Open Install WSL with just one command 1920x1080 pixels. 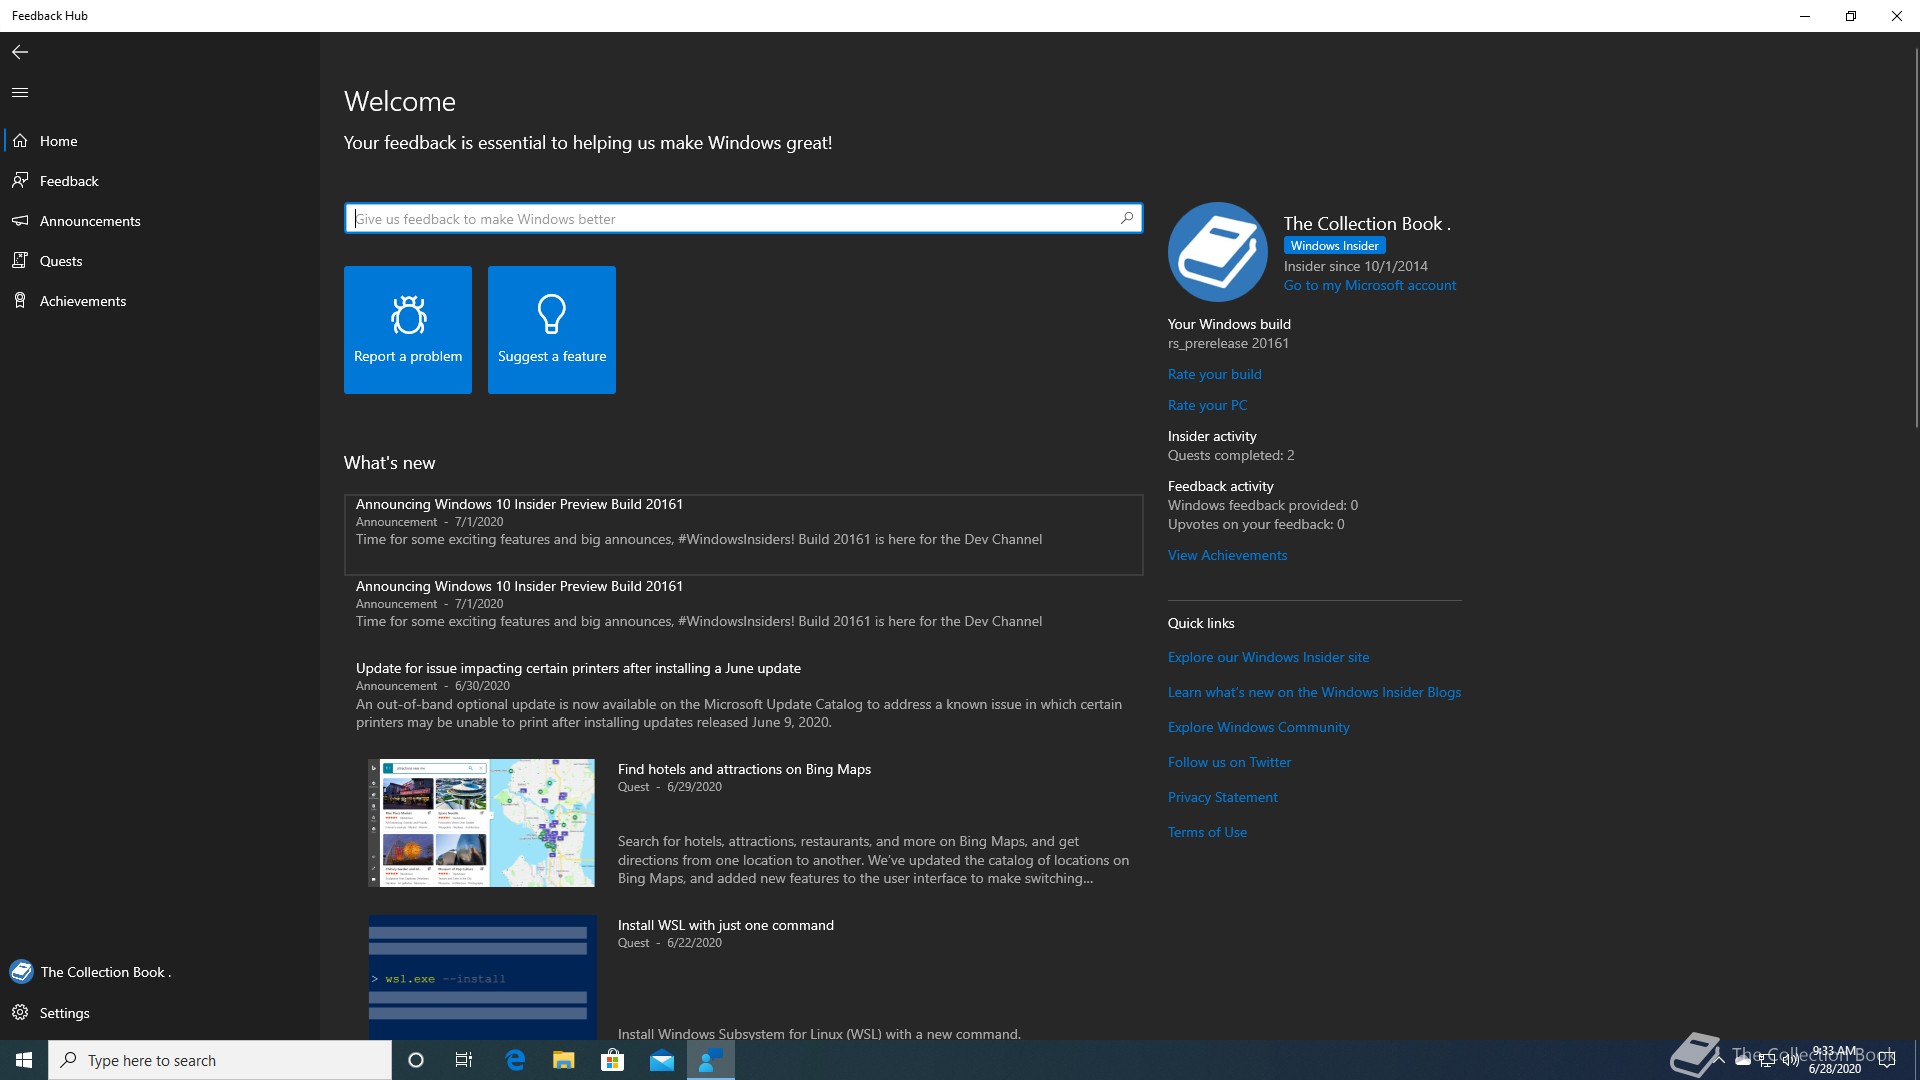coord(725,925)
